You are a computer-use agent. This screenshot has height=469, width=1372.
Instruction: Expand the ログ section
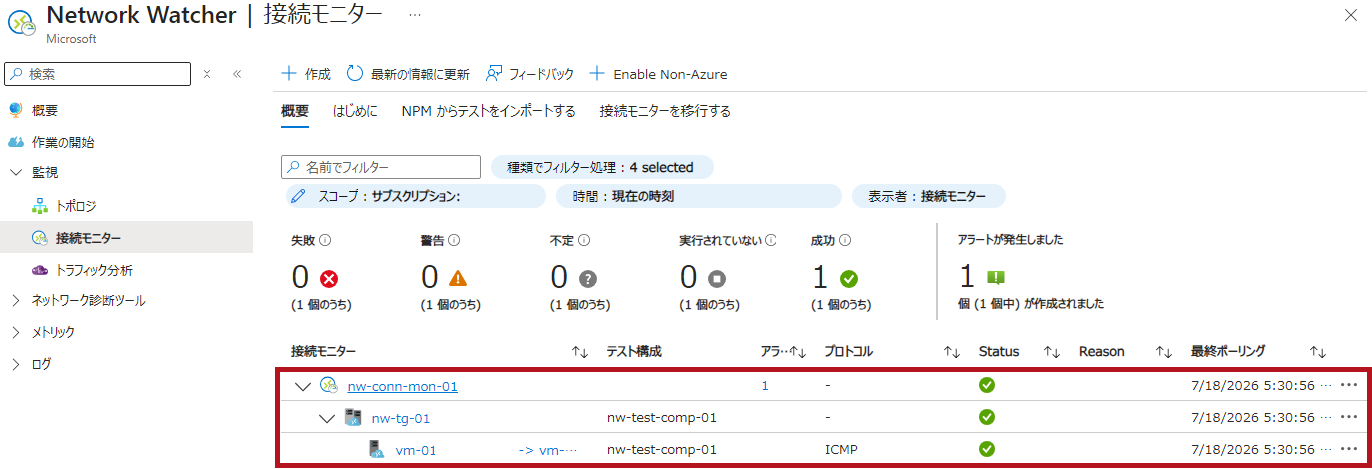click(x=15, y=364)
